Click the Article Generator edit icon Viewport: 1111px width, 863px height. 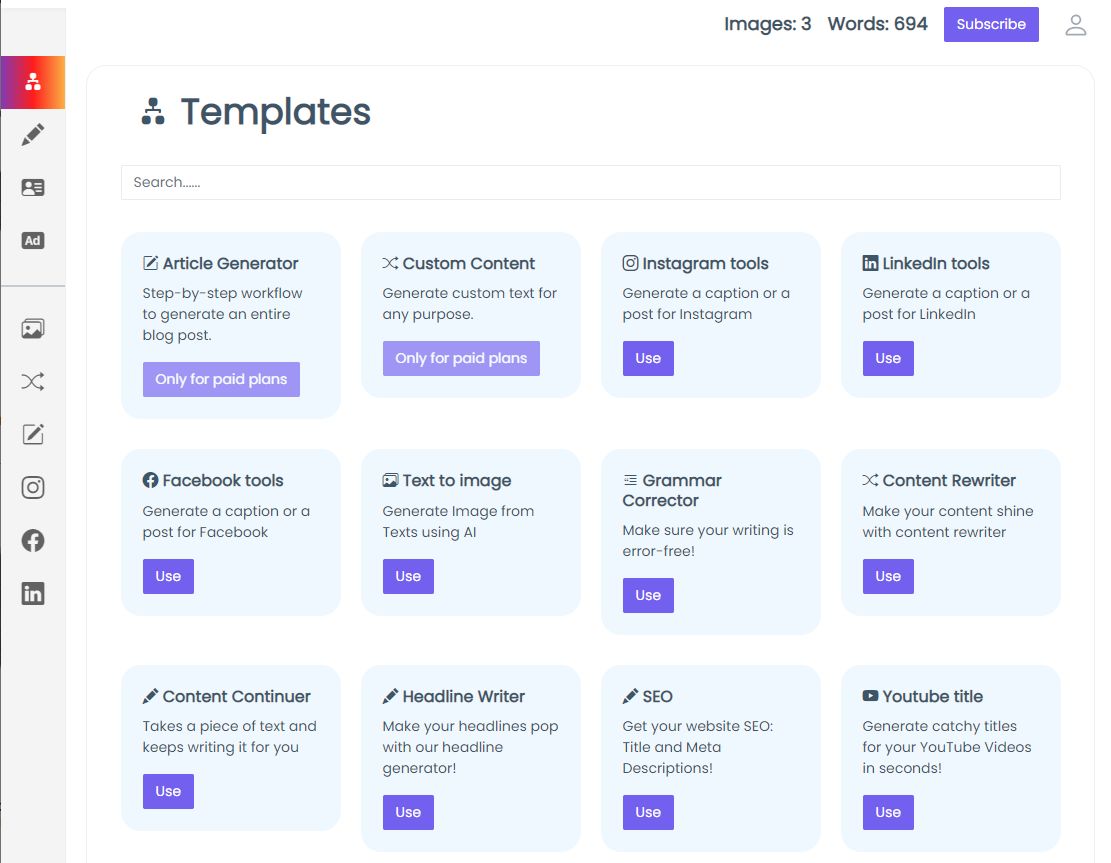pyautogui.click(x=150, y=264)
